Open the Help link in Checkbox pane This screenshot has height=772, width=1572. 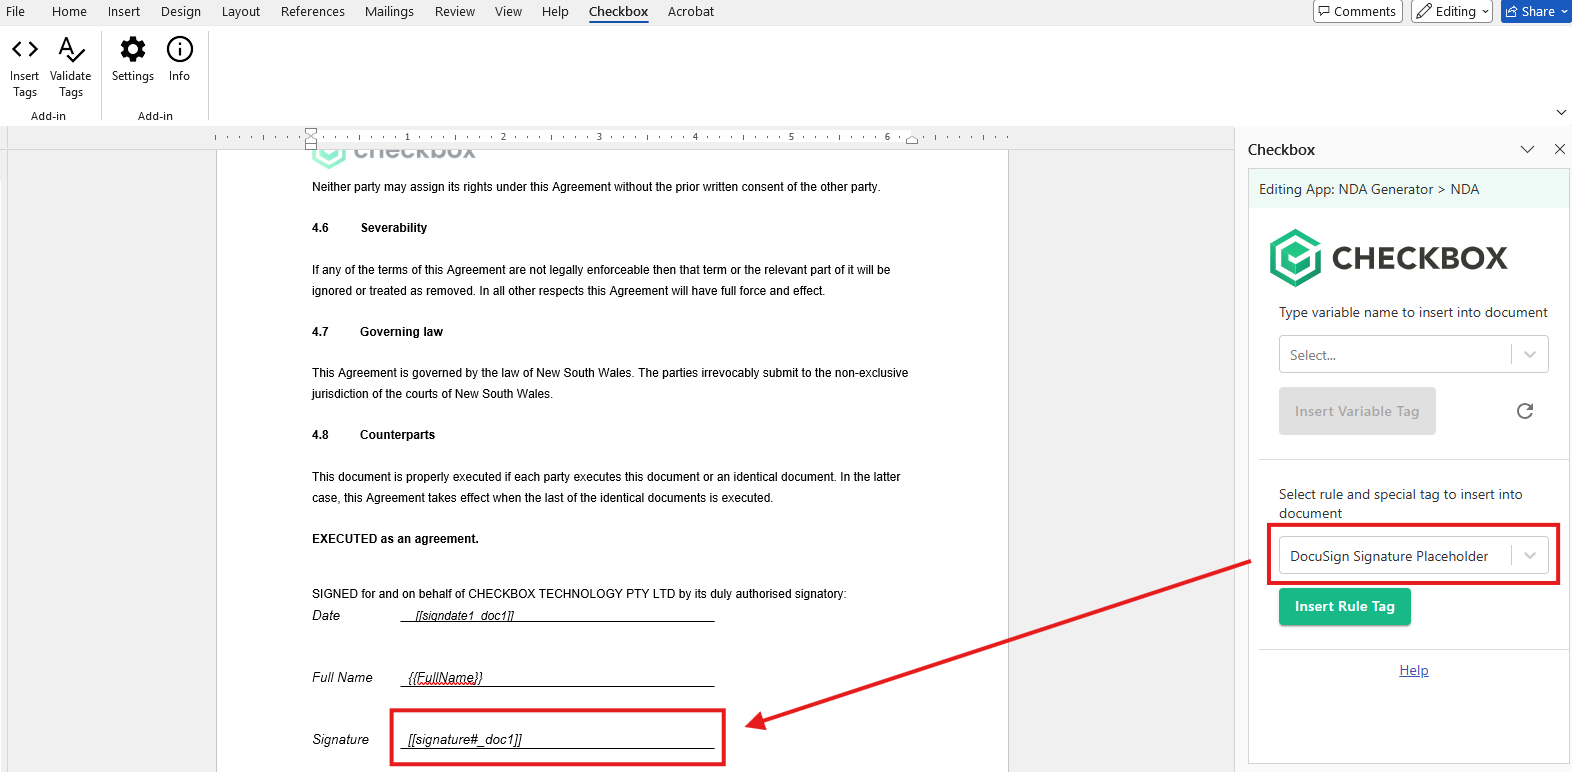tap(1414, 671)
